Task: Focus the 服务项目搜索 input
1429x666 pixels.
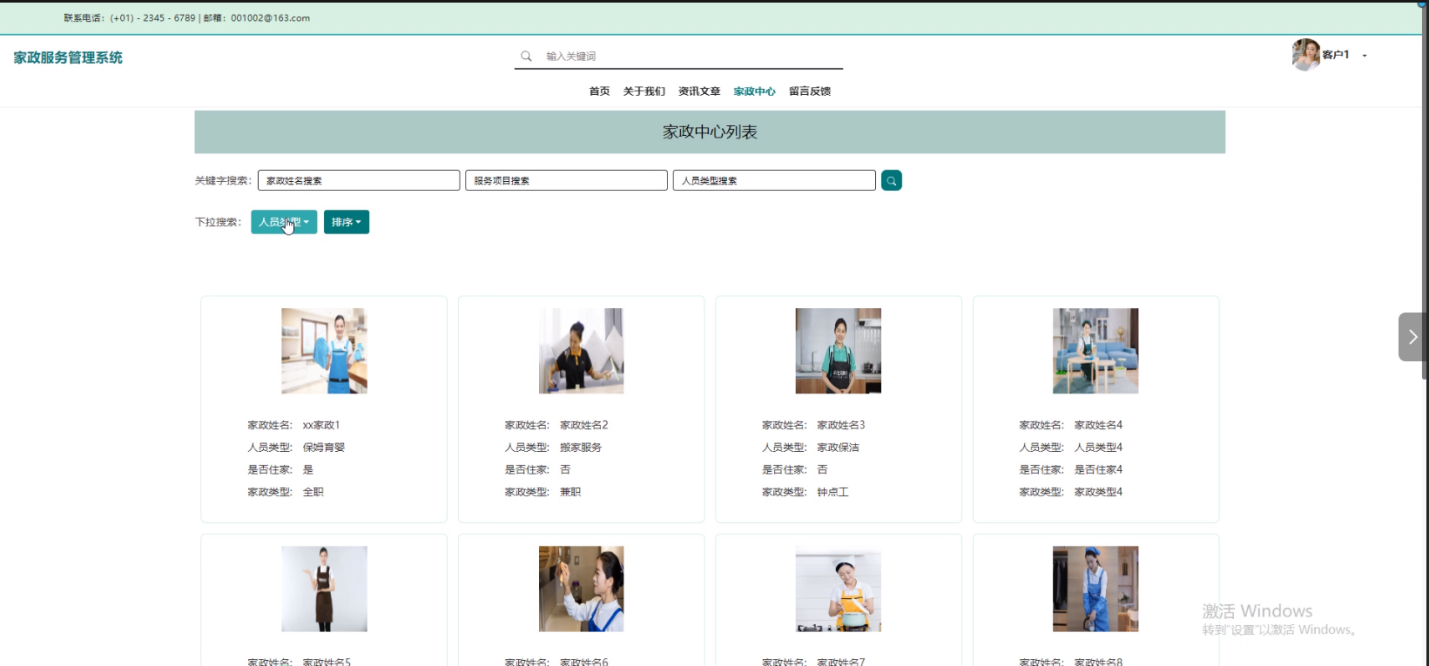Action: click(x=566, y=180)
